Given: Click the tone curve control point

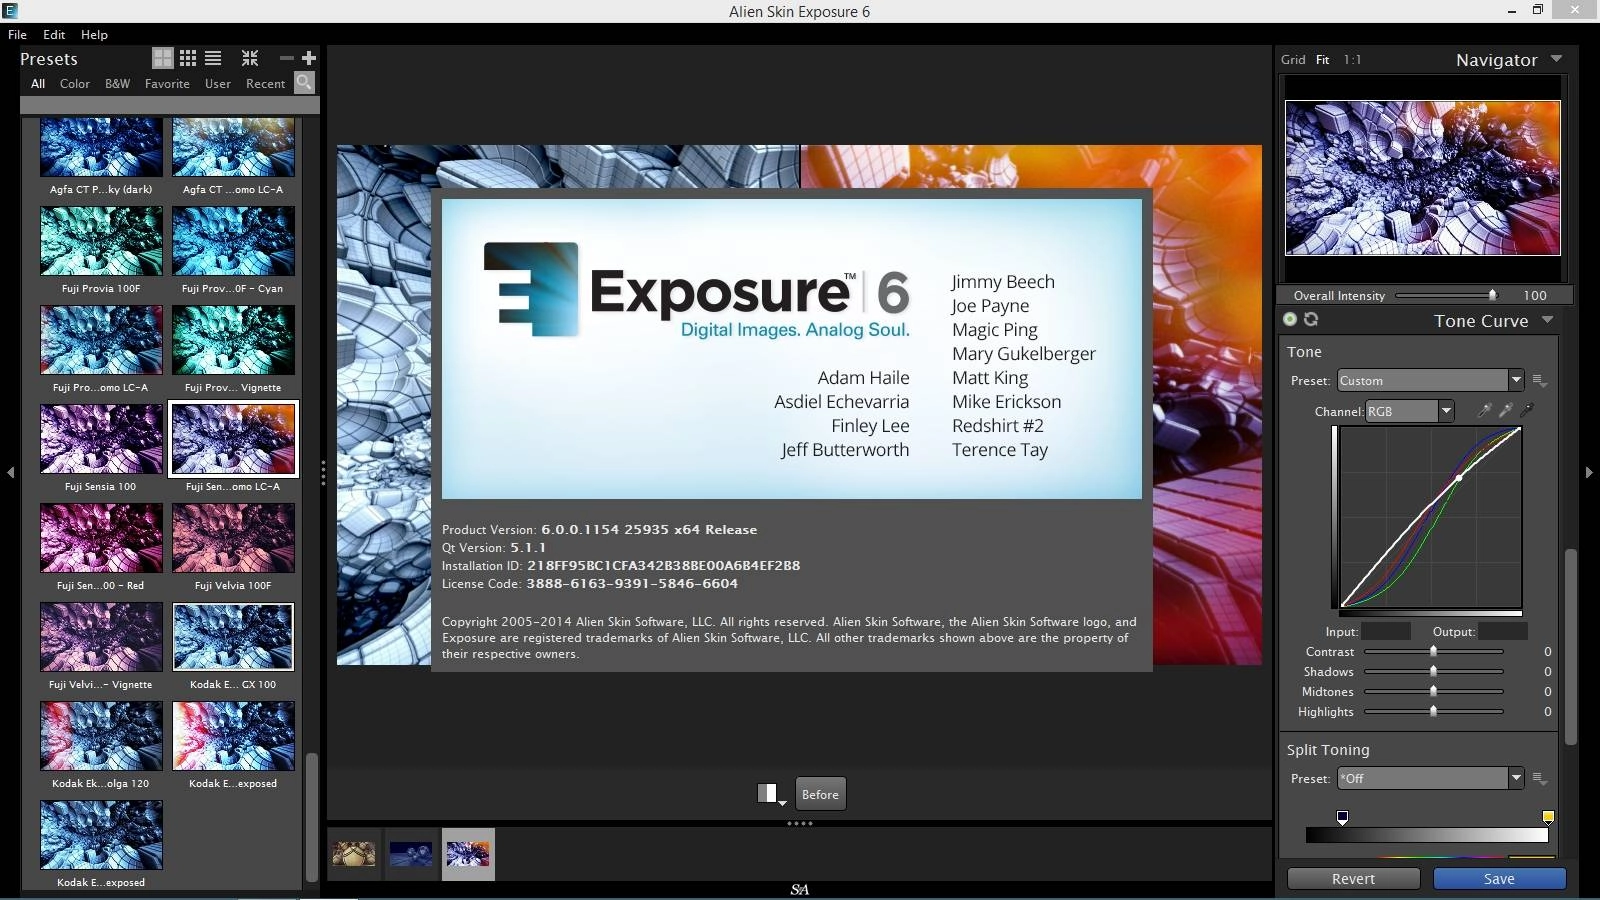Looking at the screenshot, I should pos(1459,477).
